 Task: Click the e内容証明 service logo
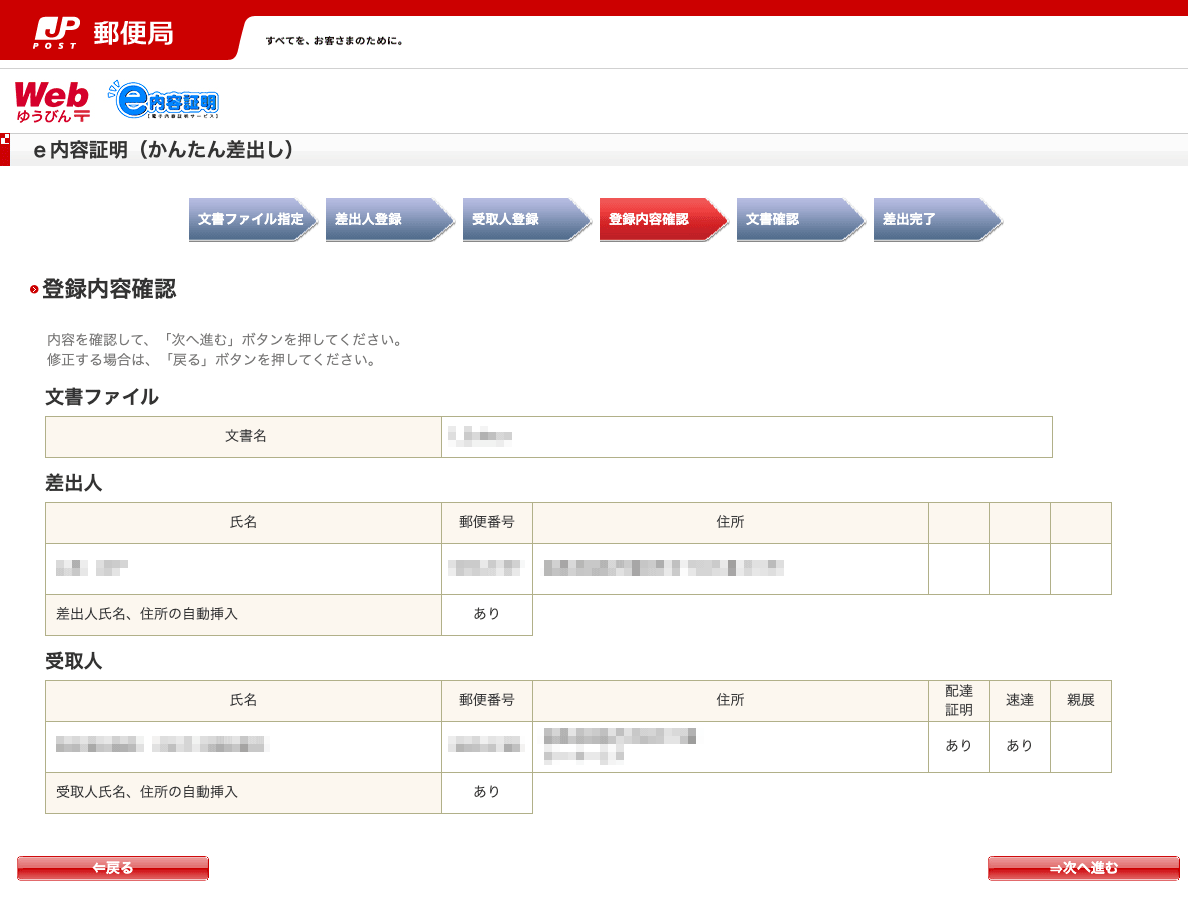point(164,100)
